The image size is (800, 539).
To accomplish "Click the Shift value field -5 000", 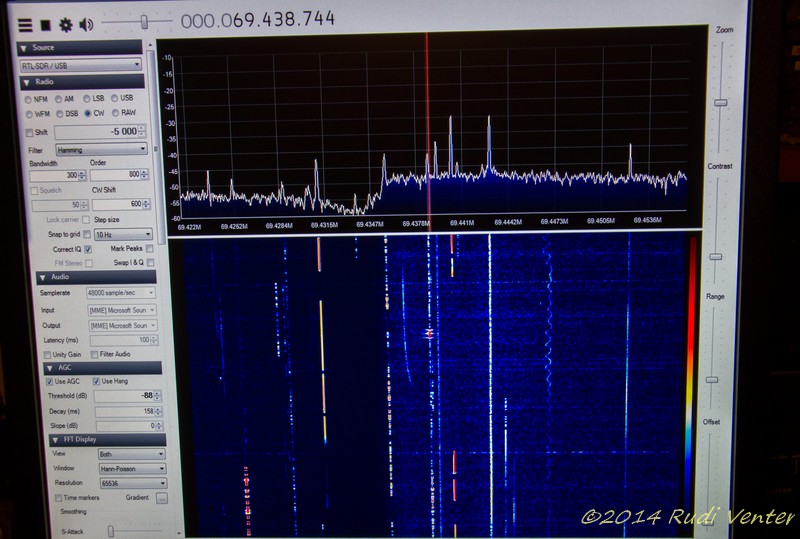I will click(97, 132).
